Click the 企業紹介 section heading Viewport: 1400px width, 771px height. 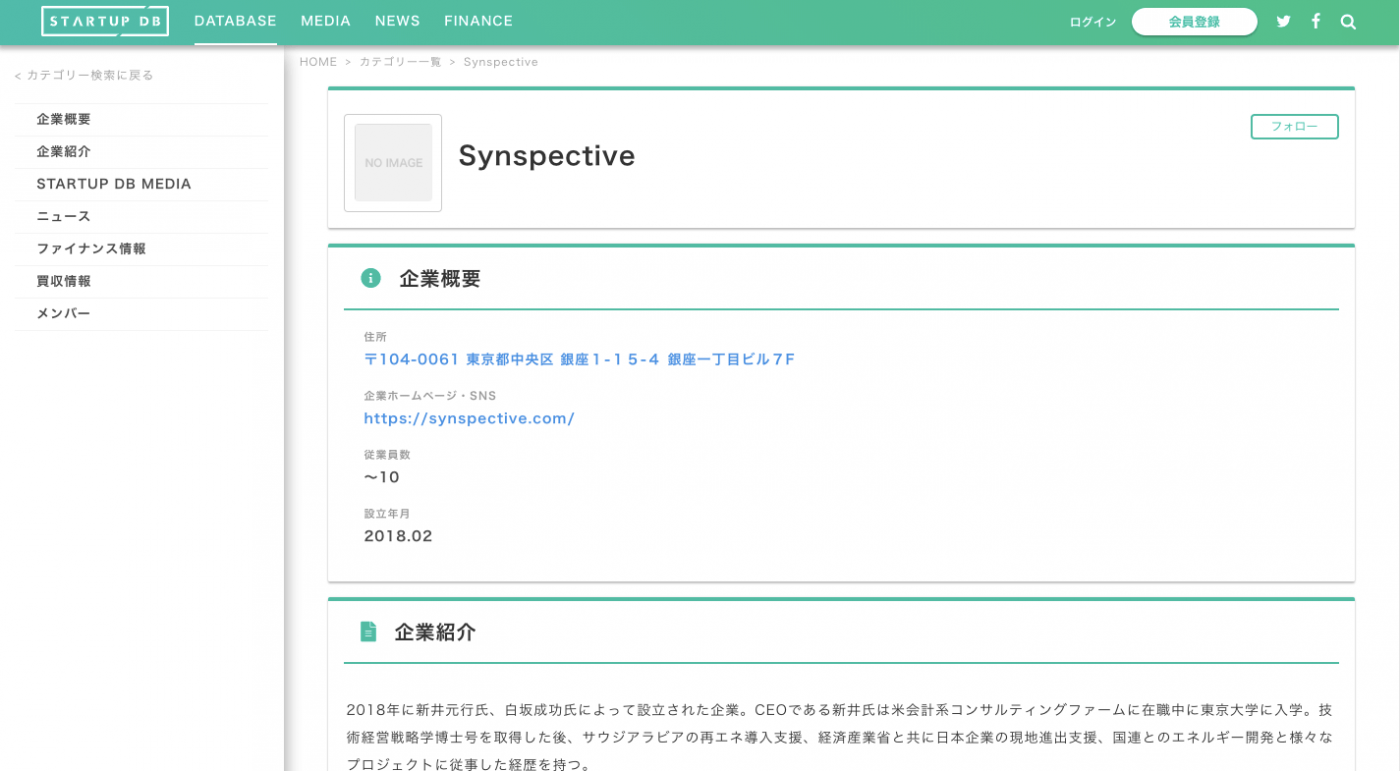point(435,632)
